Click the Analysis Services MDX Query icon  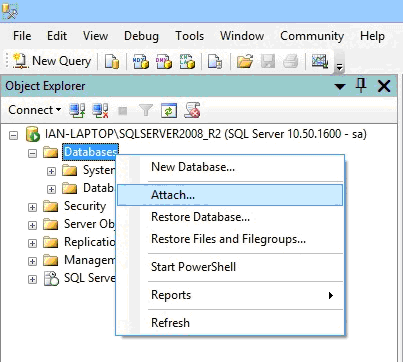[141, 61]
